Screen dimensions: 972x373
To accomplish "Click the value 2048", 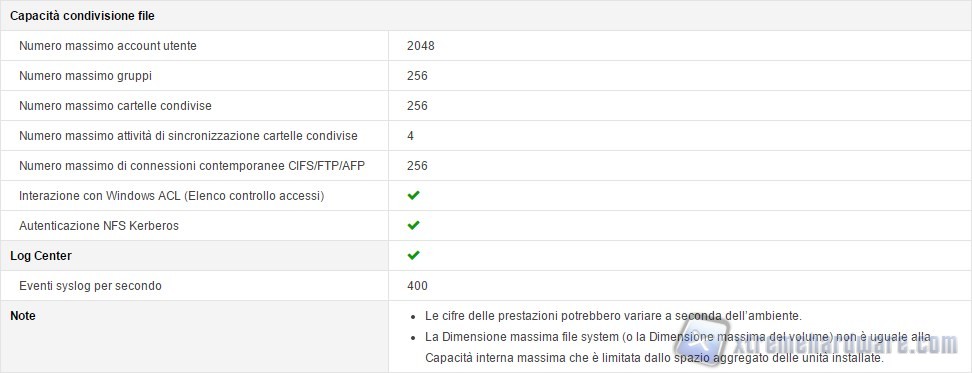I will tap(421, 46).
